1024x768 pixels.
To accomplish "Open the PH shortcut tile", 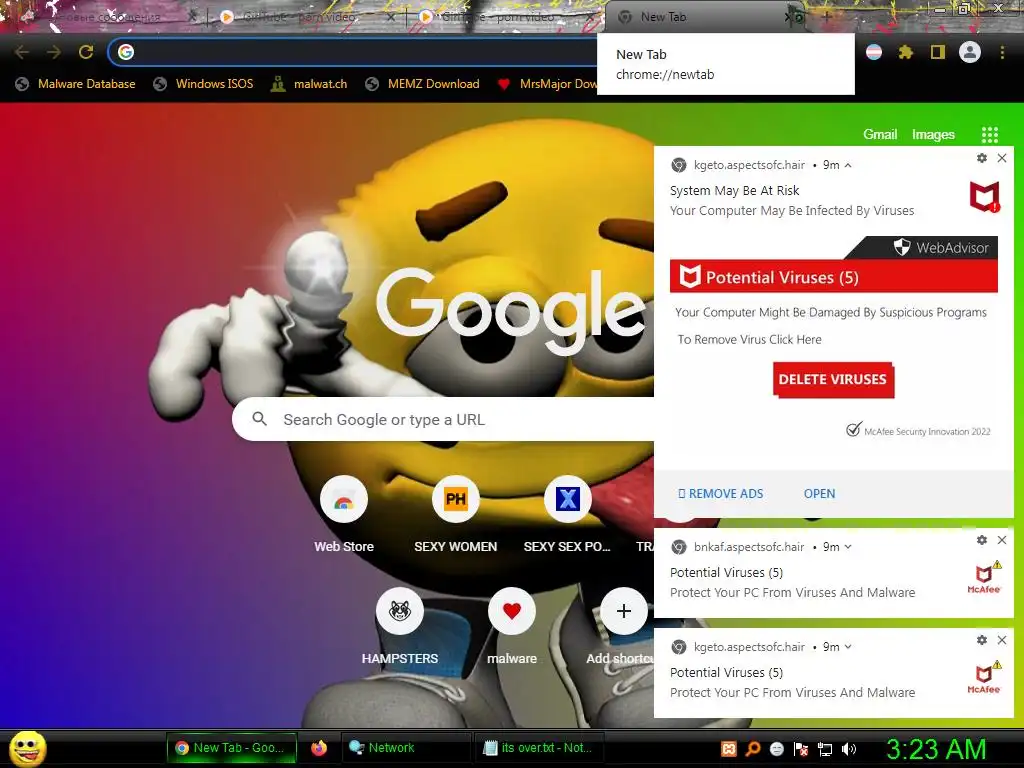I will point(455,515).
